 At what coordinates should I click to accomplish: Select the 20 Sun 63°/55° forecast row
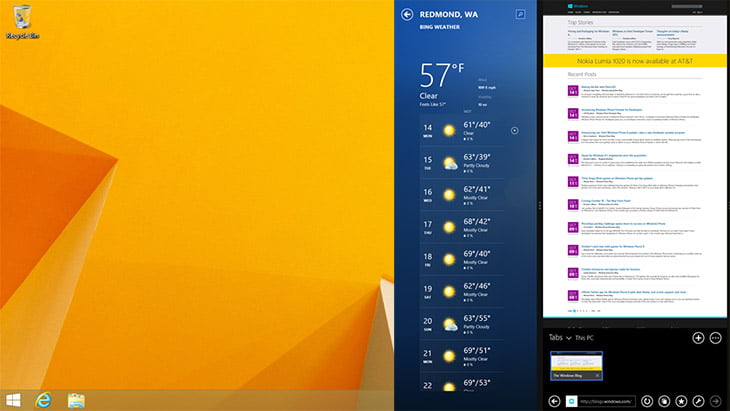pos(462,324)
